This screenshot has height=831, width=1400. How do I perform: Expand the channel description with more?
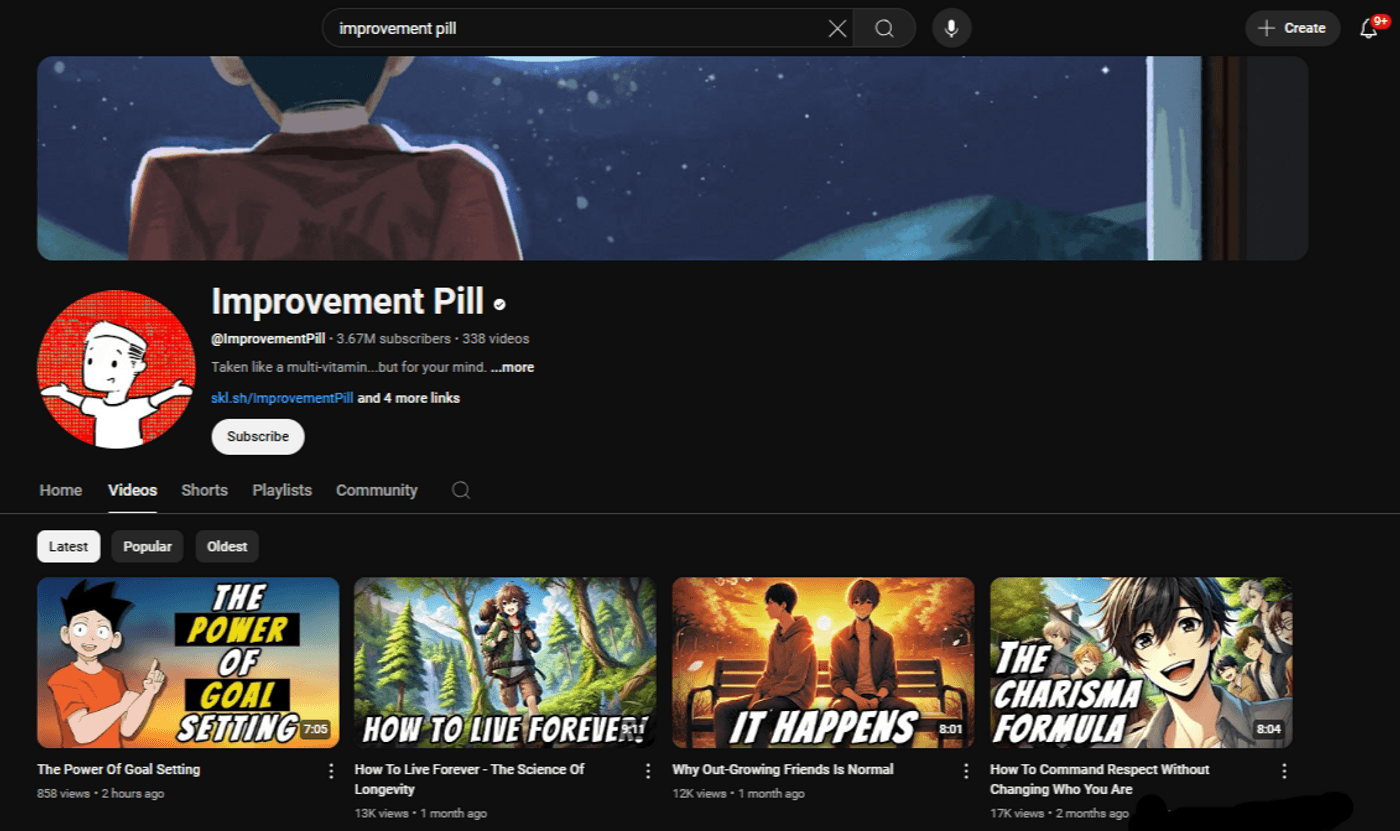click(x=512, y=367)
